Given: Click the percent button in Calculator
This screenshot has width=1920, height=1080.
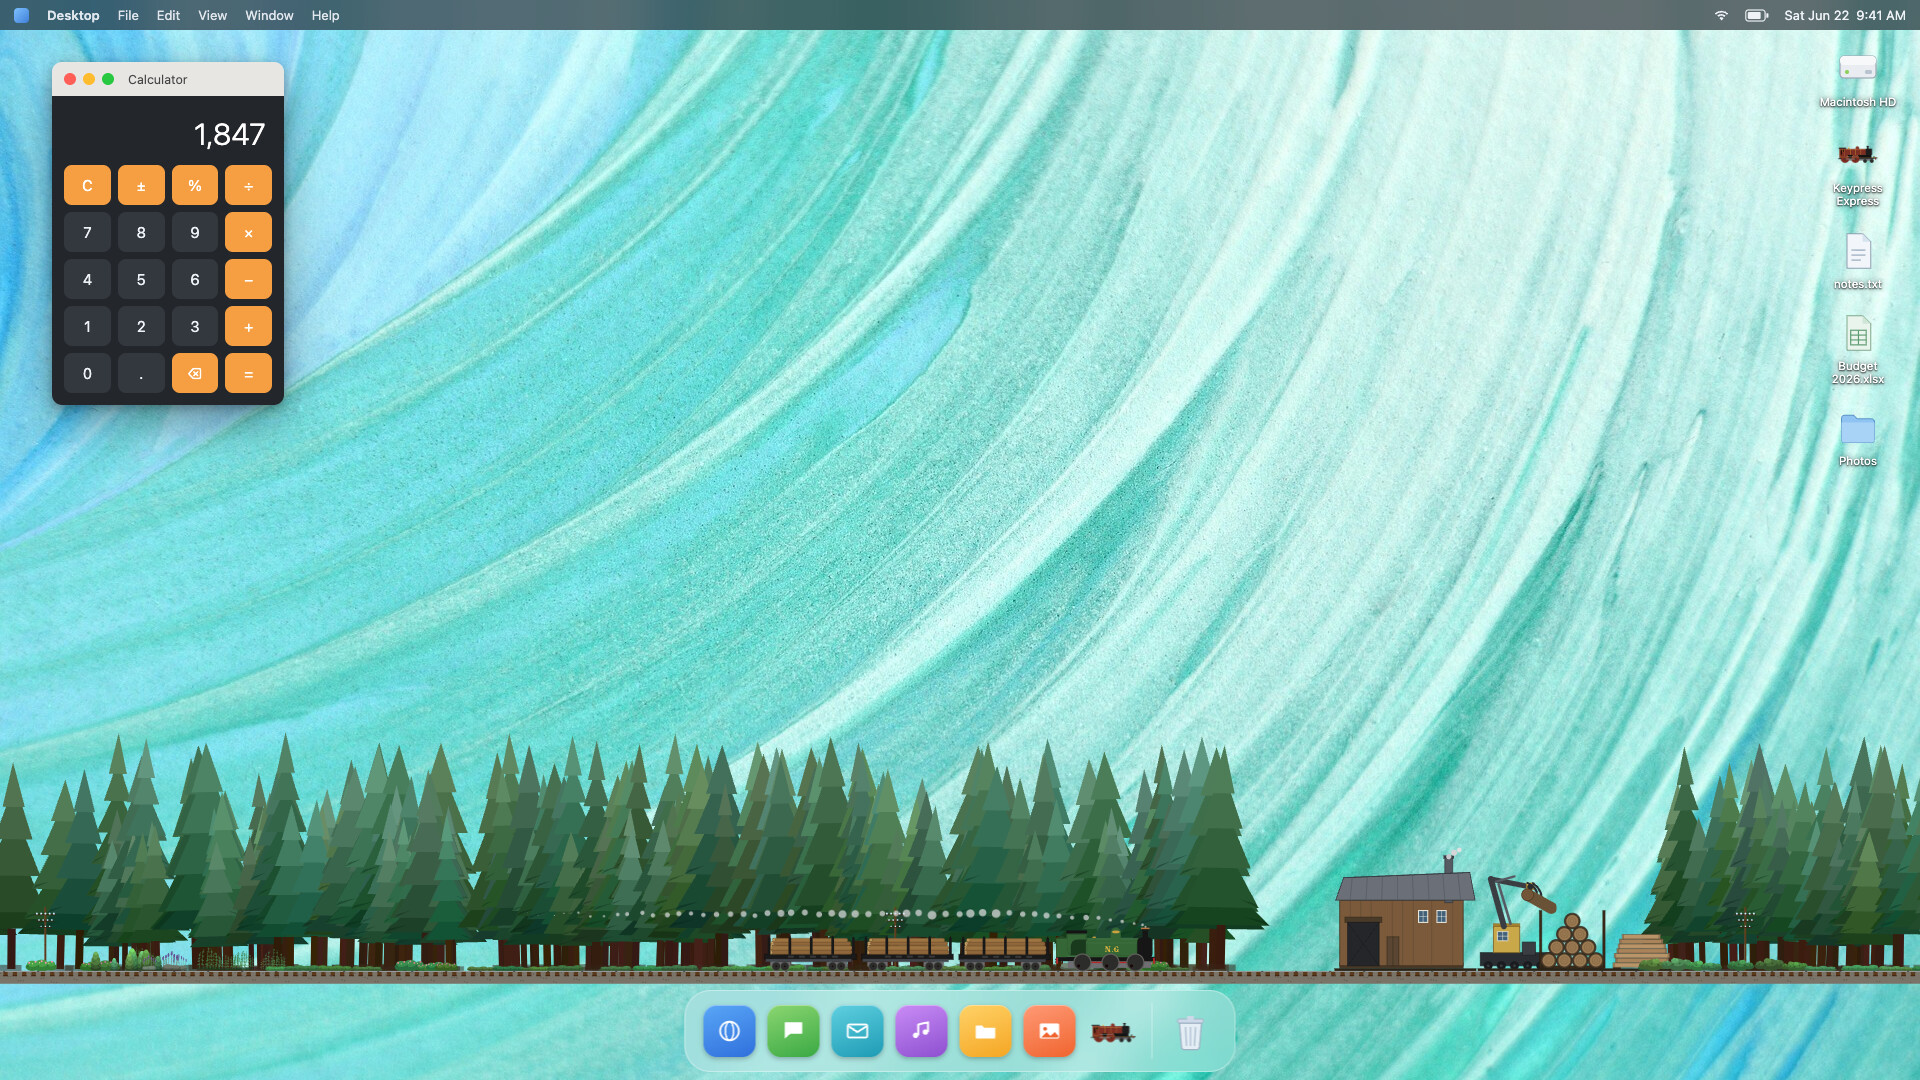Looking at the screenshot, I should coord(195,185).
